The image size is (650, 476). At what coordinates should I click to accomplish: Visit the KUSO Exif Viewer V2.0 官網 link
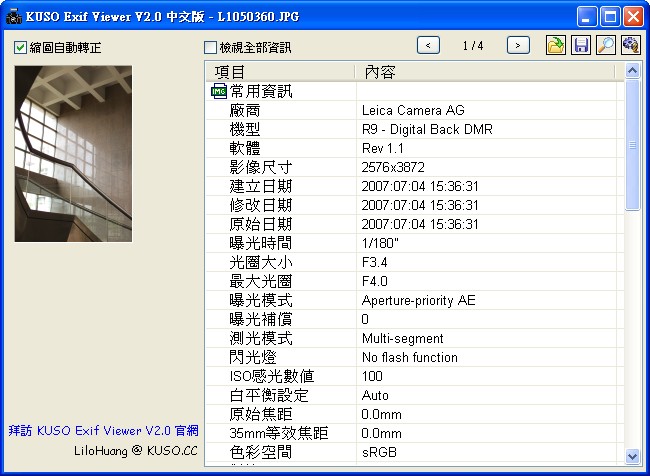pyautogui.click(x=104, y=430)
